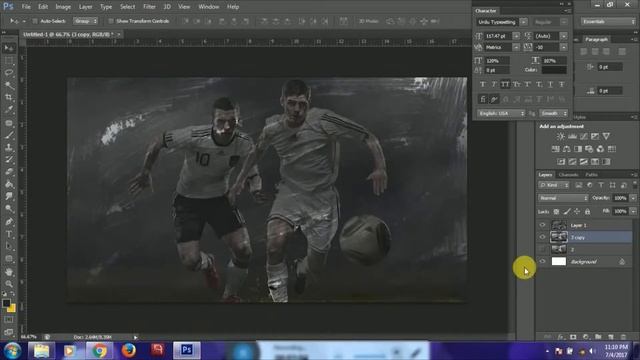Viewport: 640px width, 360px height.
Task: Open Chrome from the Windows taskbar
Action: pyautogui.click(x=99, y=351)
